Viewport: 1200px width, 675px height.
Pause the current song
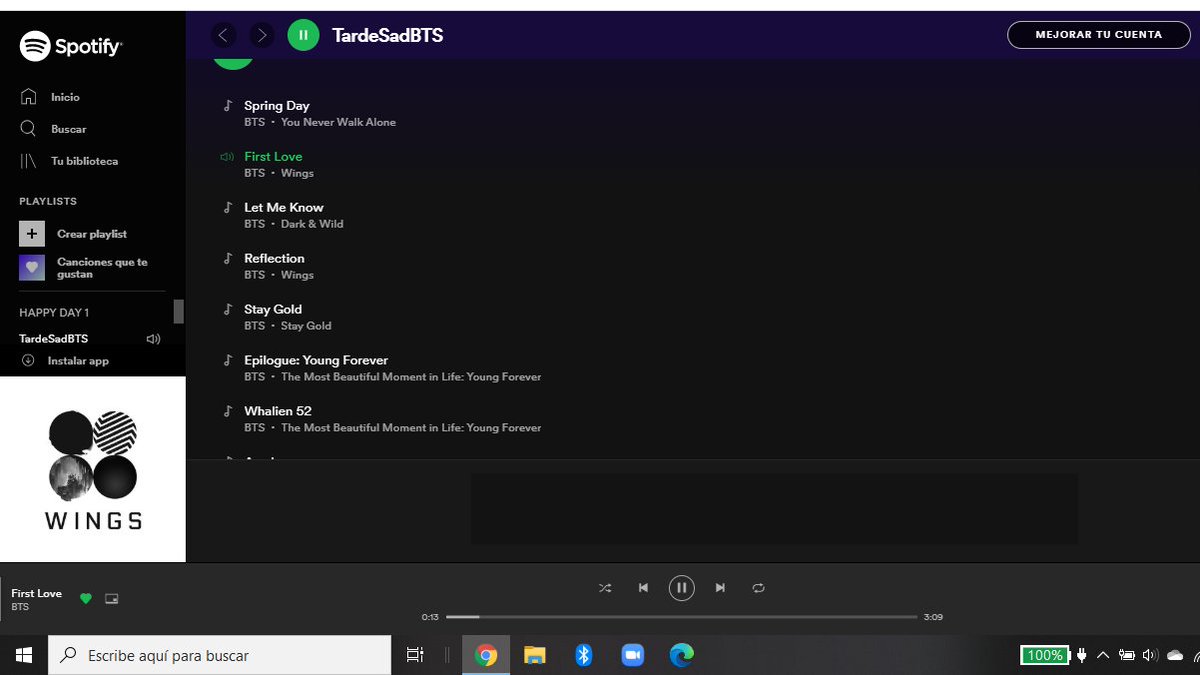point(681,588)
